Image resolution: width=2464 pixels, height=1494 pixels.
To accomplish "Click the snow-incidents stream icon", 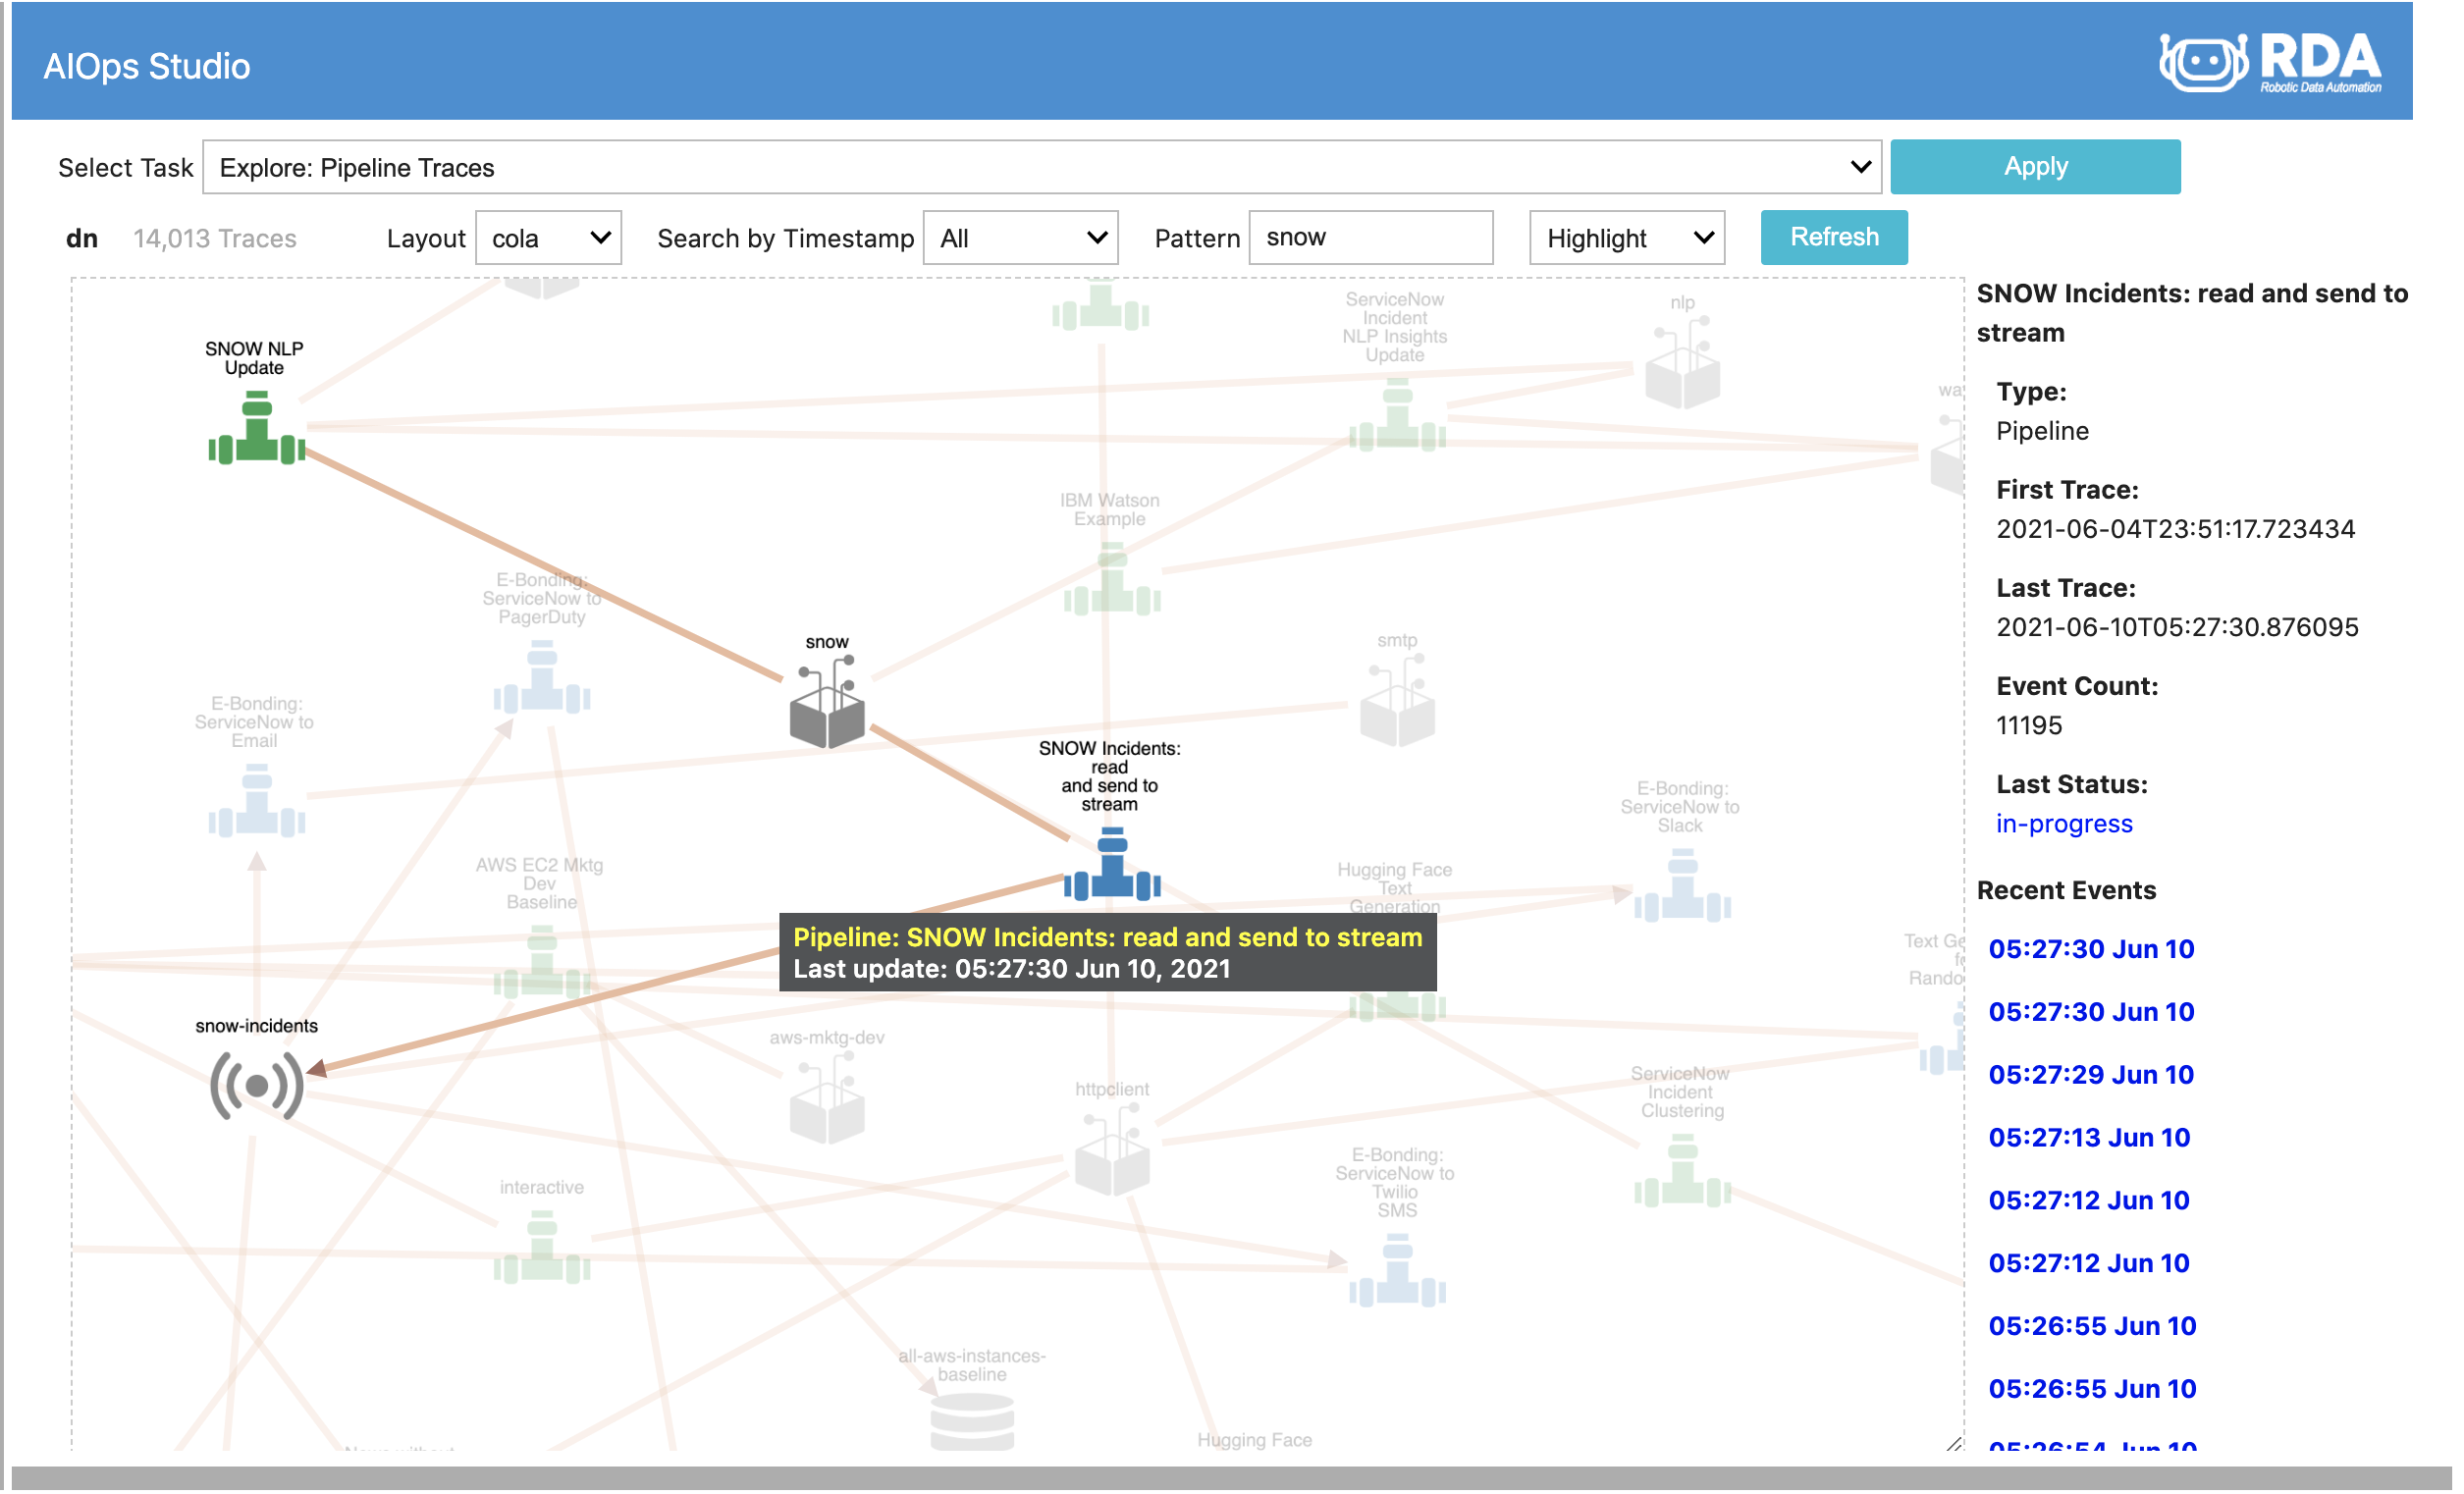I will pos(256,1084).
